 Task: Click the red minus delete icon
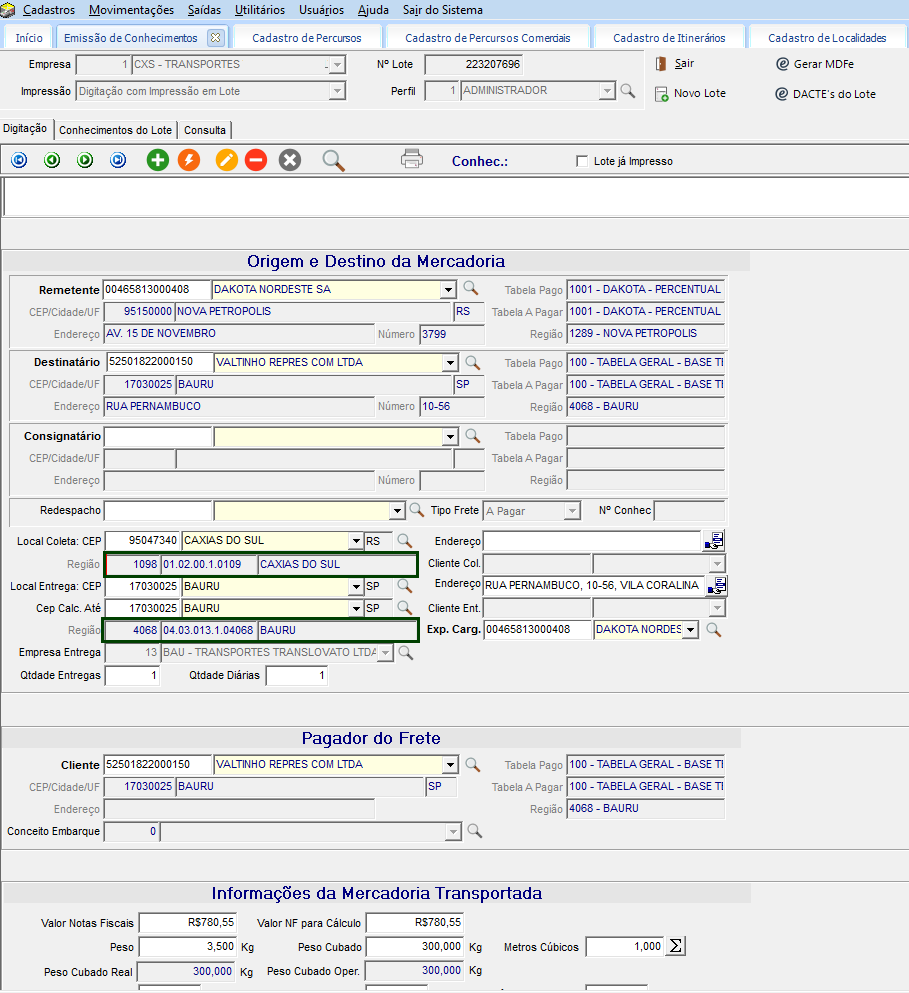[x=256, y=160]
